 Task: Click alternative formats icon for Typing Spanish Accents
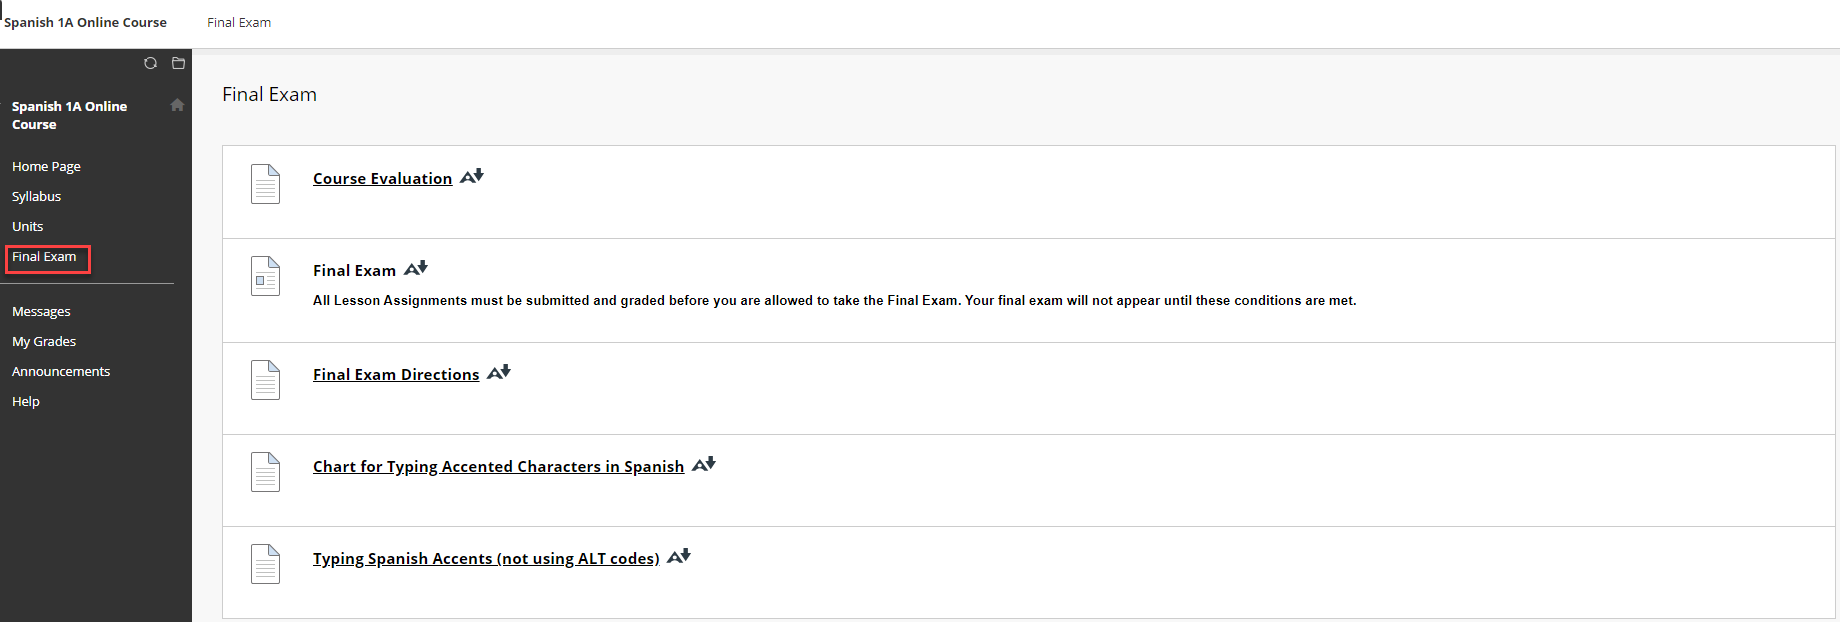pos(679,556)
